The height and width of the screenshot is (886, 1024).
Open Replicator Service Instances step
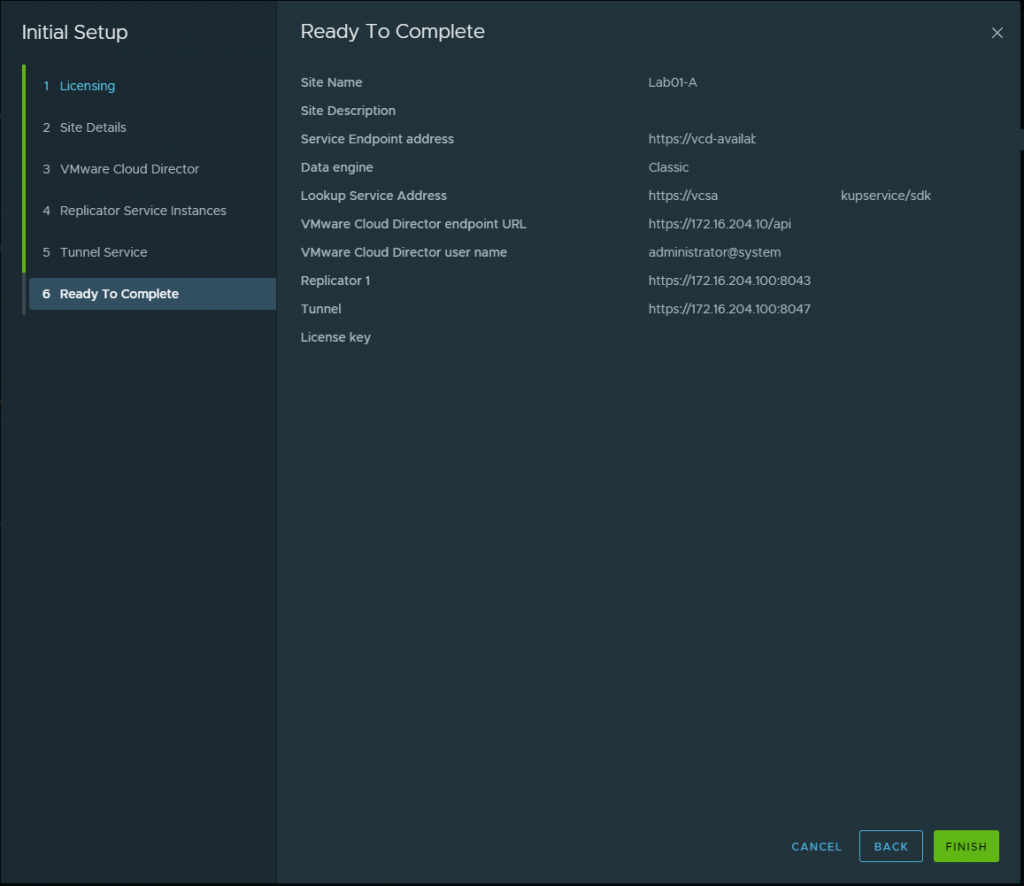click(x=143, y=211)
